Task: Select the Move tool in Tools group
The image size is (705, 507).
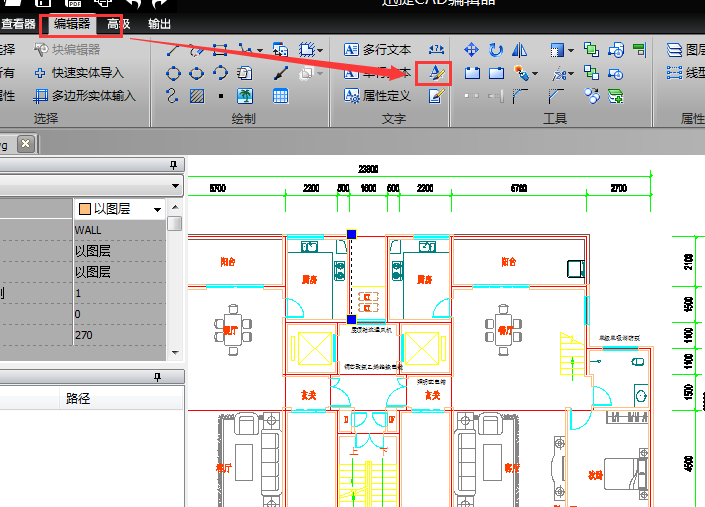Action: [471, 49]
